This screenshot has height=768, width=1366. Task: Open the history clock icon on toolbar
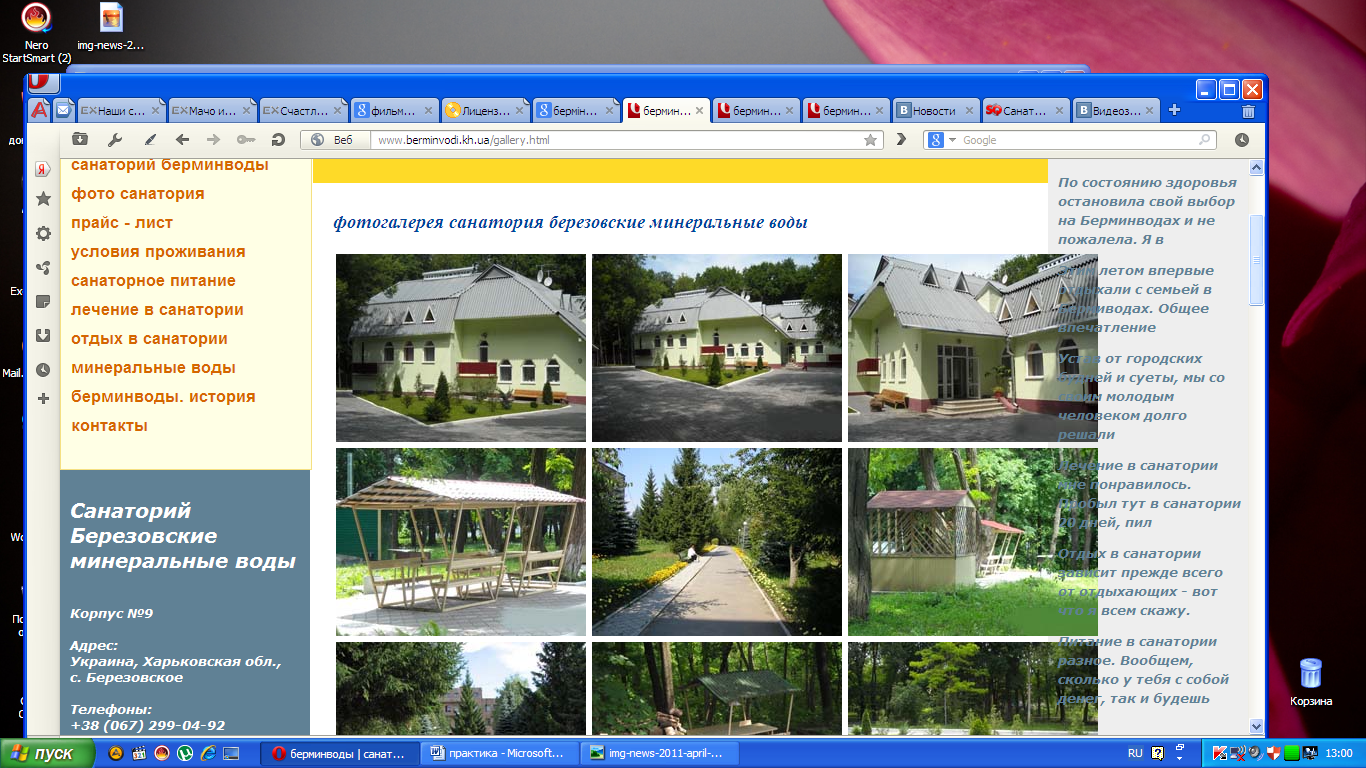point(1241,140)
